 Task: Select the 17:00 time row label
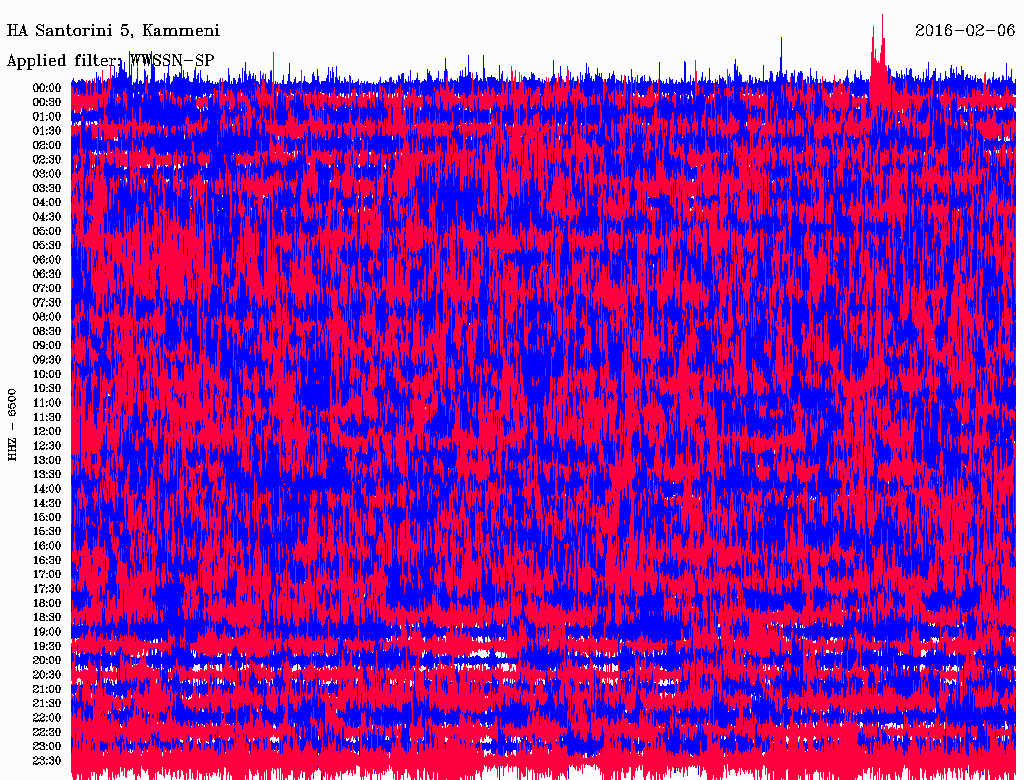pos(46,574)
